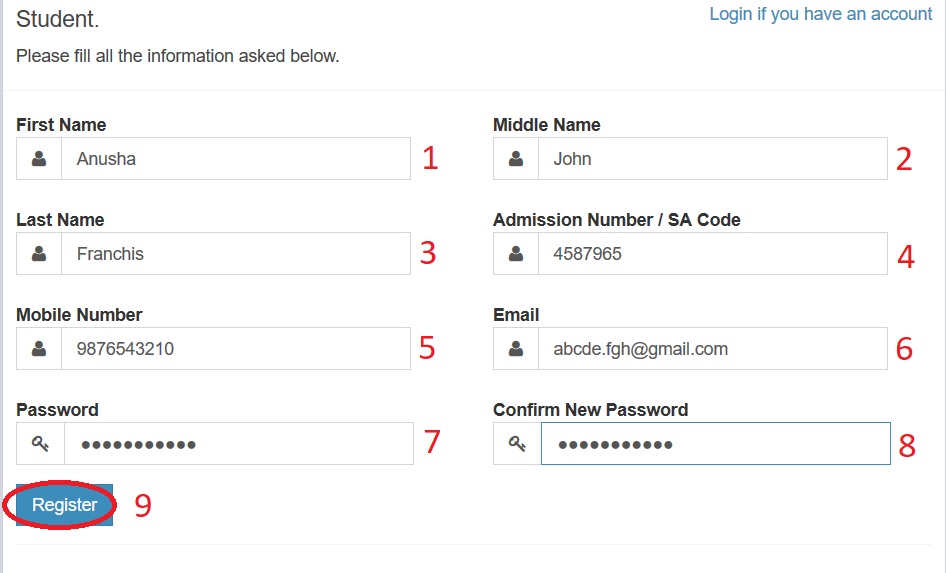946x573 pixels.
Task: Select the Last Name field containing Franchis
Action: (235, 254)
